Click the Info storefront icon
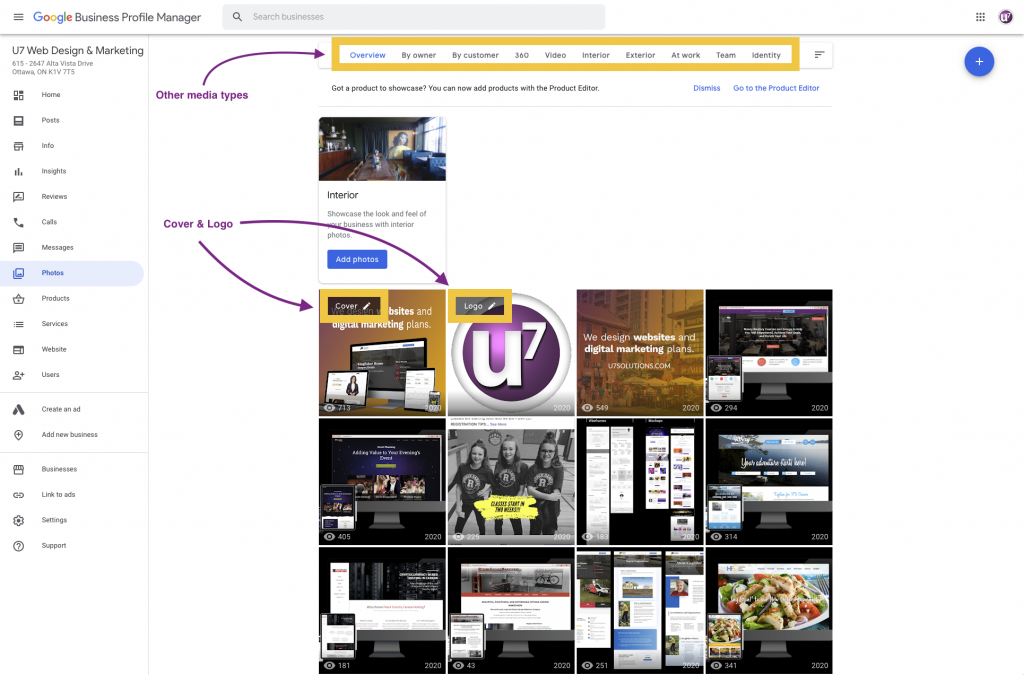The width and height of the screenshot is (1024, 675). [18, 146]
